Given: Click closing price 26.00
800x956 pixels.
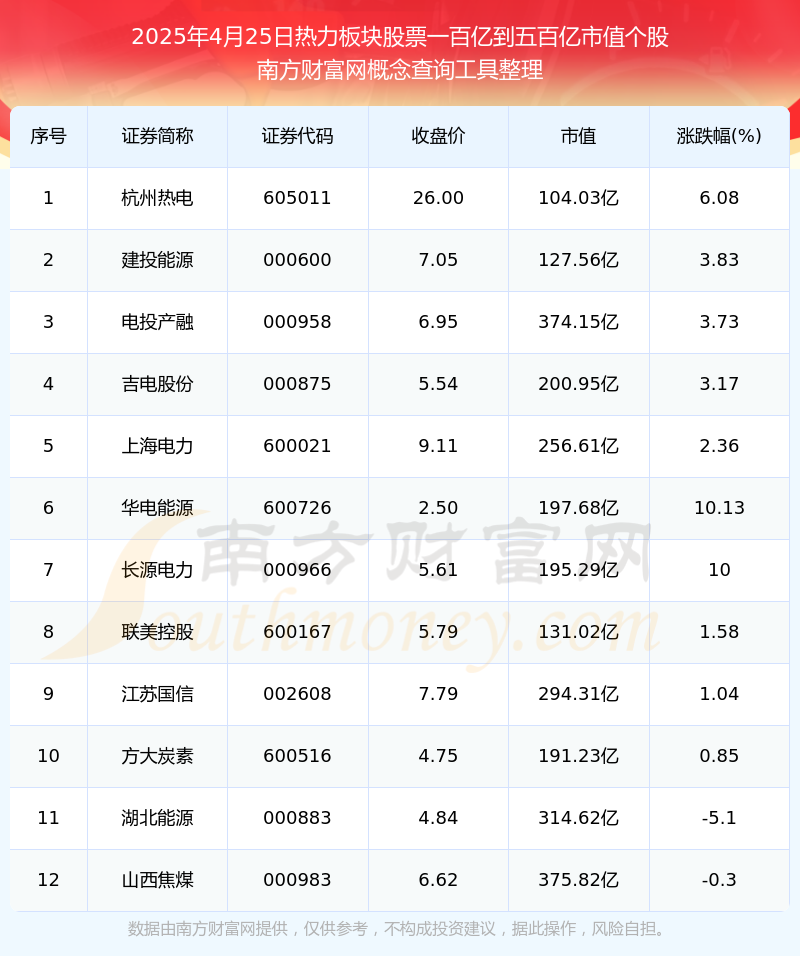Looking at the screenshot, I should 438,198.
